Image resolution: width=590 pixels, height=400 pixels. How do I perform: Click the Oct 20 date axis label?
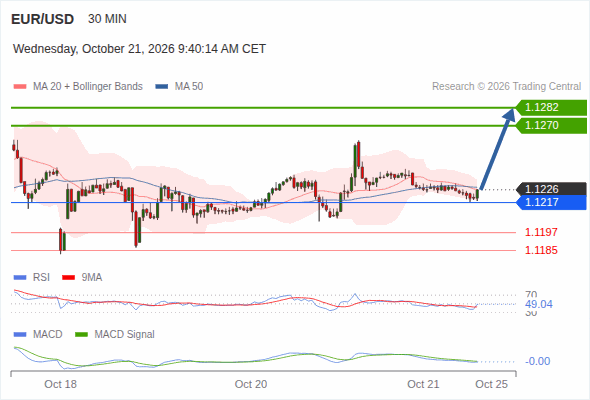point(251,384)
